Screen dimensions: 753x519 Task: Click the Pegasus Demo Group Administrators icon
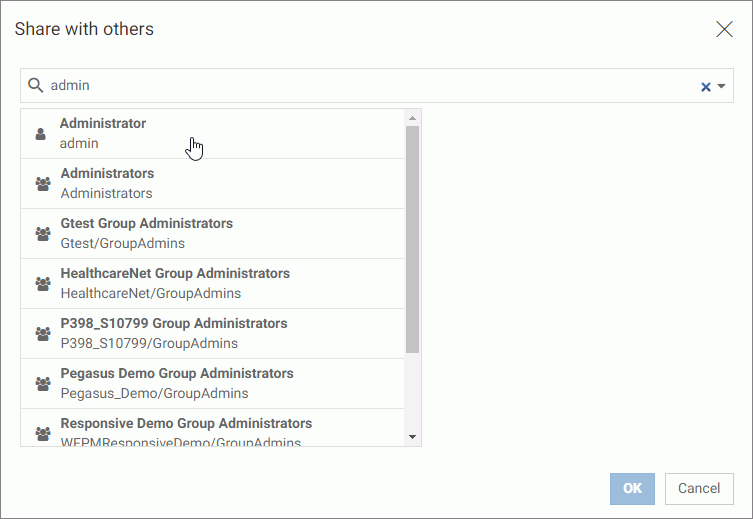pyautogui.click(x=42, y=384)
